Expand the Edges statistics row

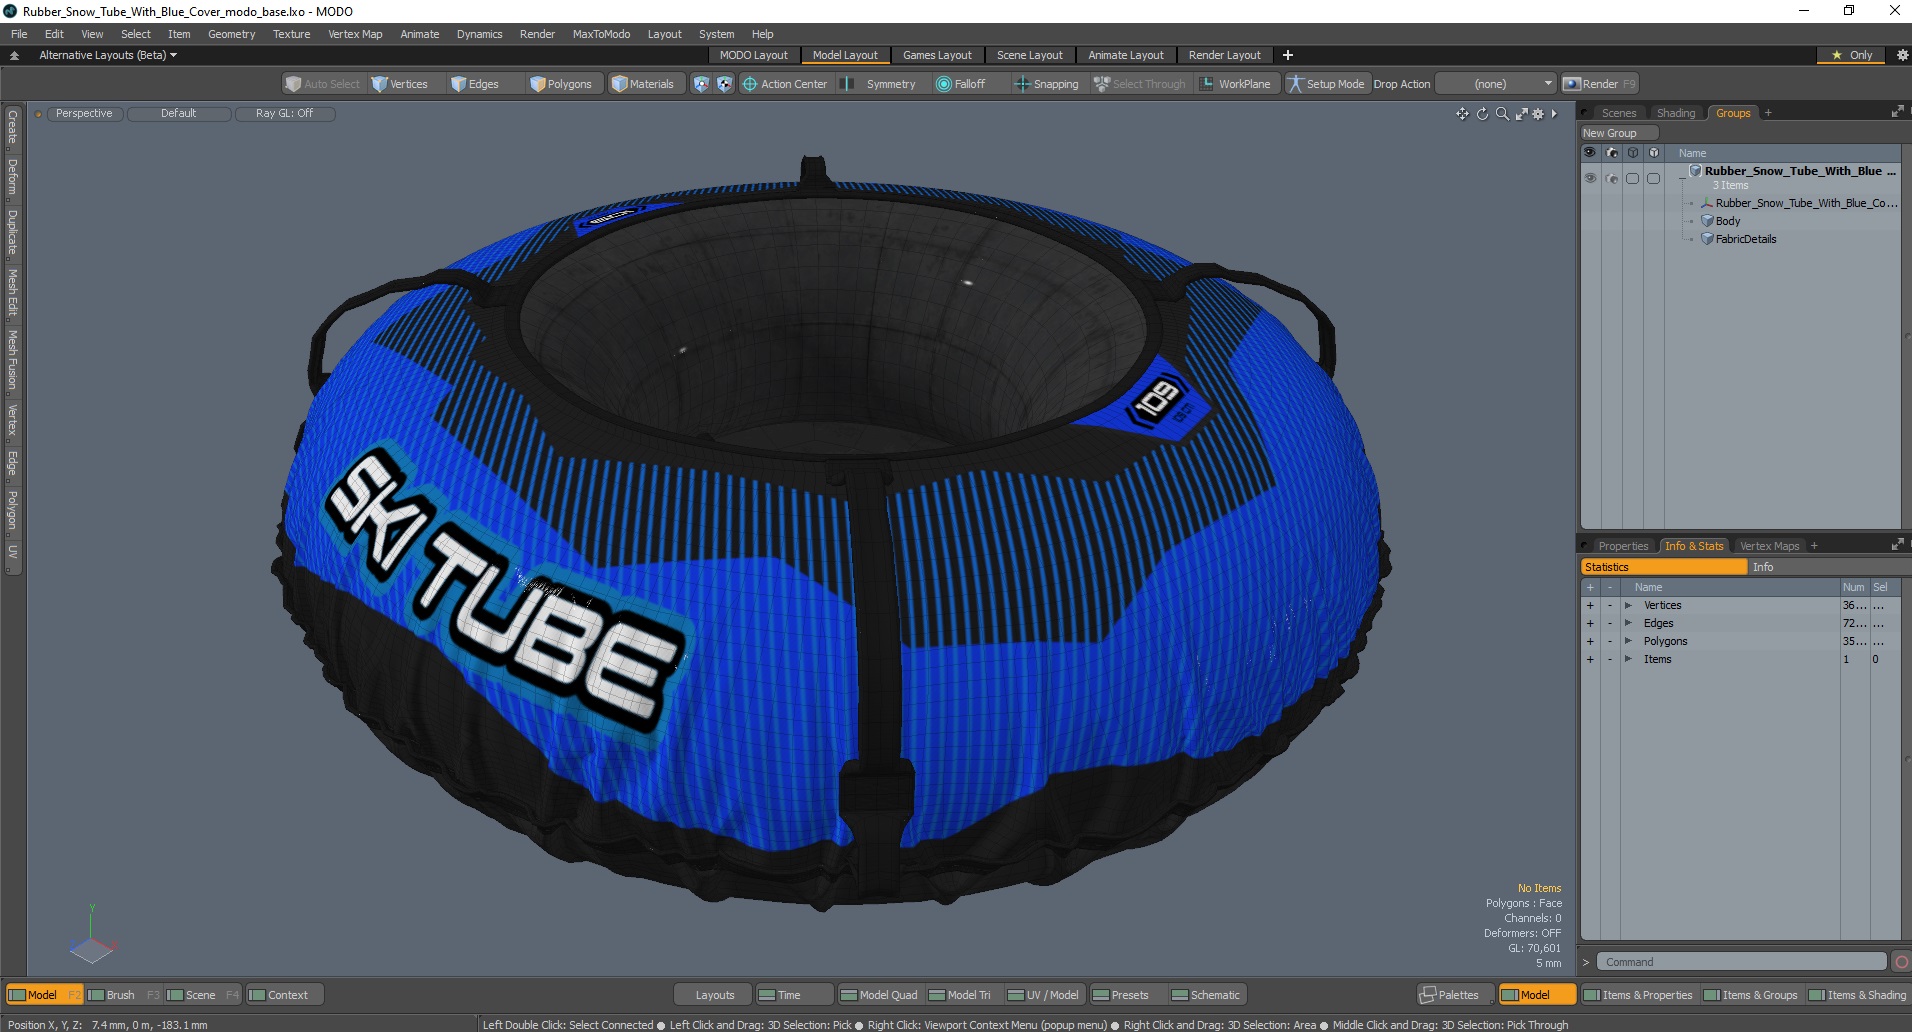pos(1628,623)
